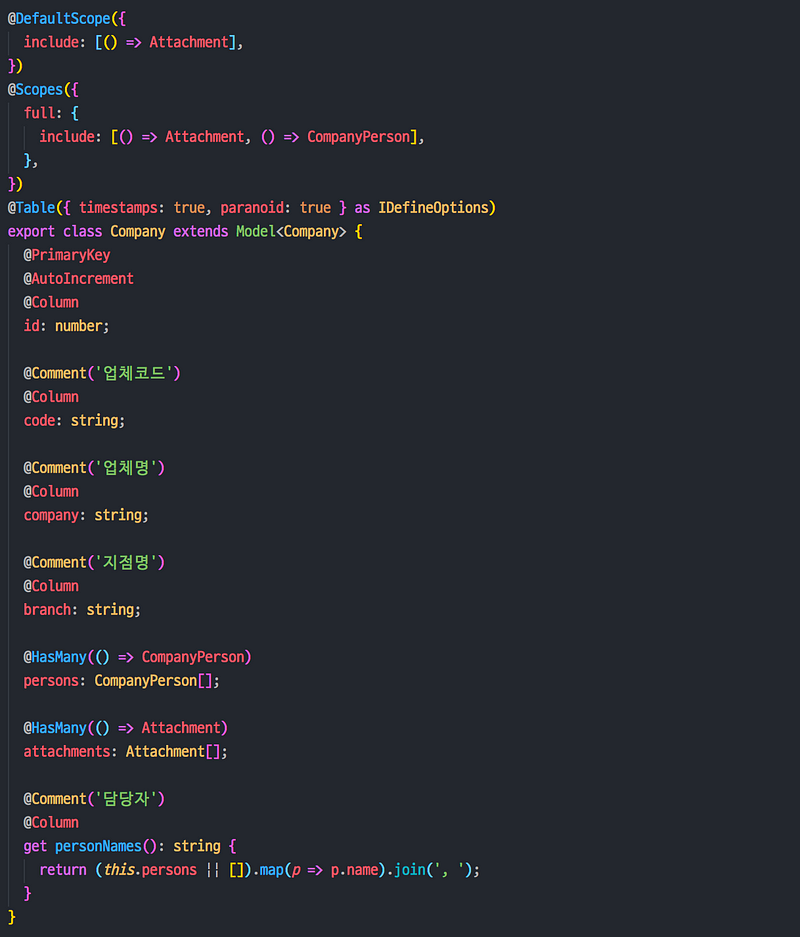Click the @Column decorator above 'id: number'

[51, 302]
